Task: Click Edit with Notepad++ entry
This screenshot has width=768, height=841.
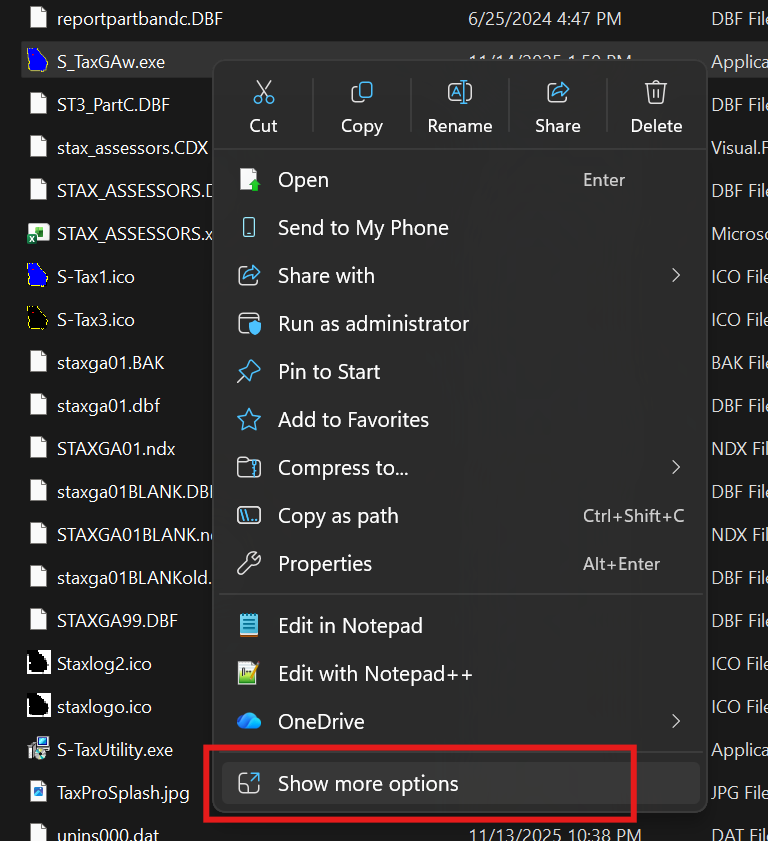Action: 375,674
